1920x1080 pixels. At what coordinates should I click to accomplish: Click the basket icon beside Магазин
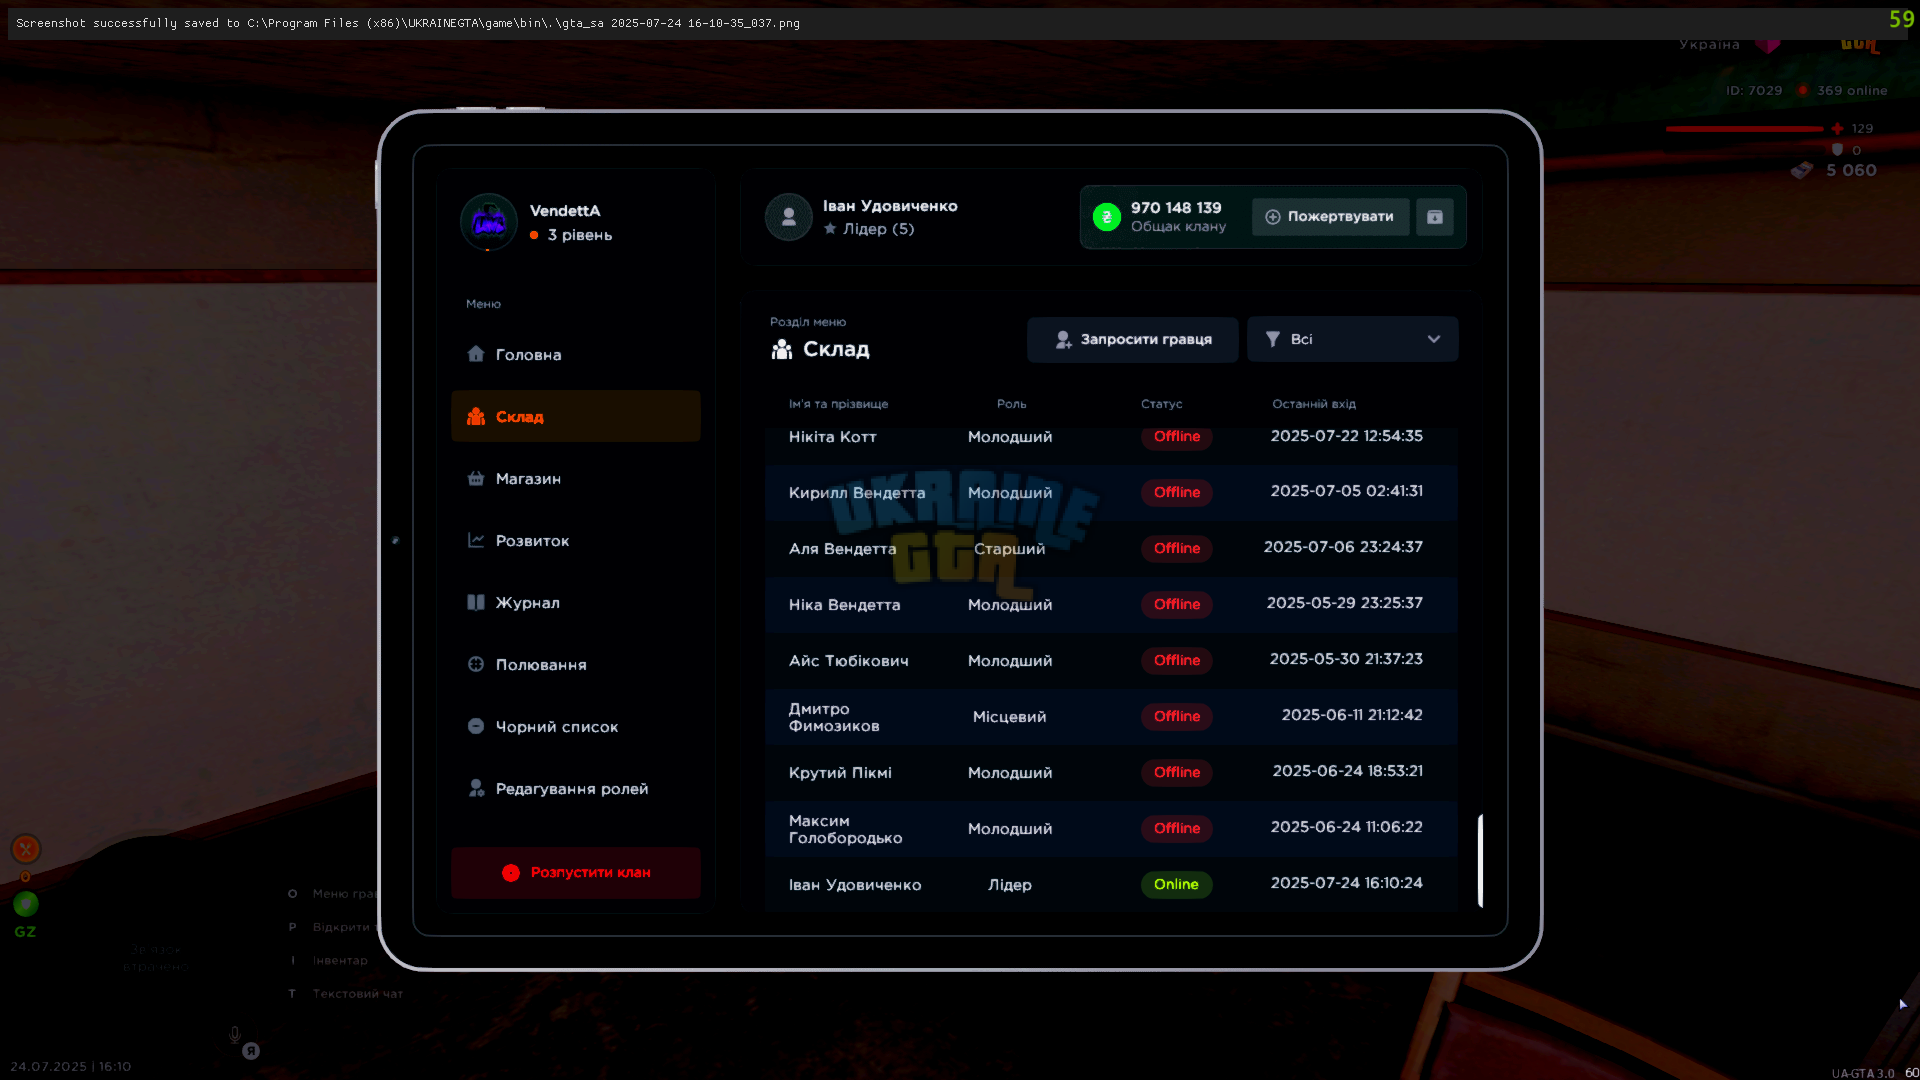[476, 478]
